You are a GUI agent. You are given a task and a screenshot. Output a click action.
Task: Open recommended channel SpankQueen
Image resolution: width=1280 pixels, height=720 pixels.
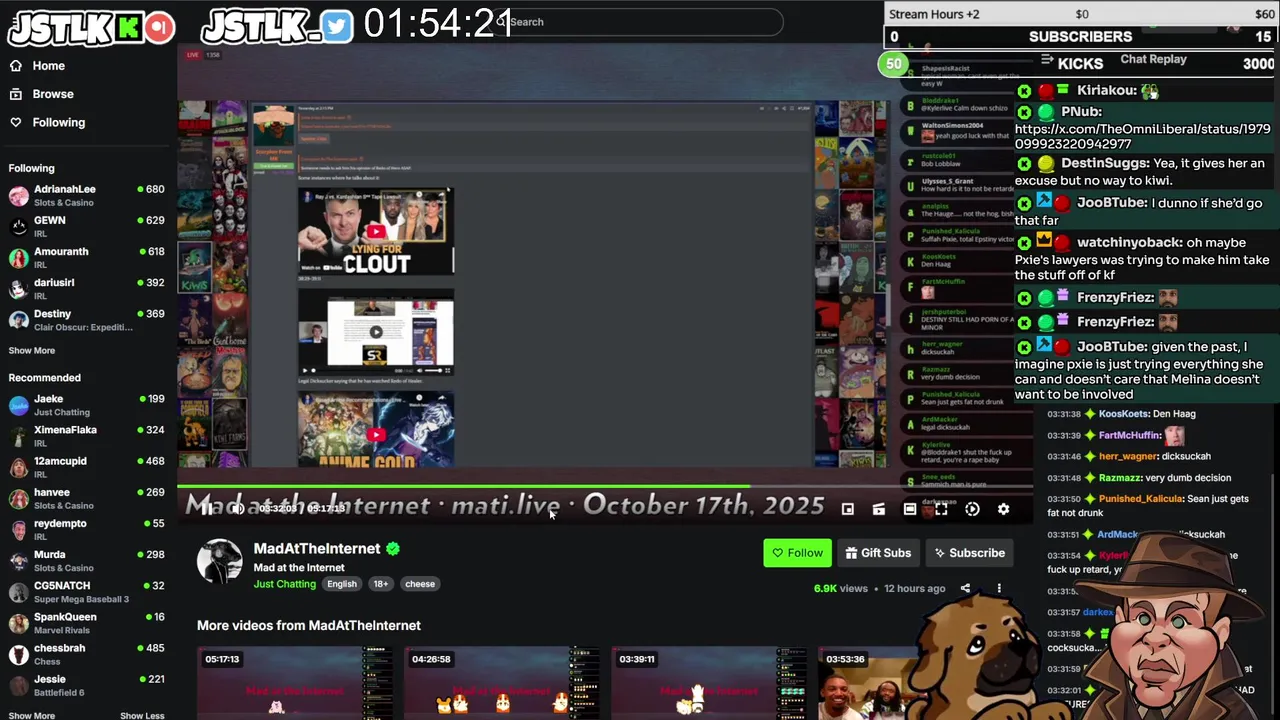click(x=86, y=623)
